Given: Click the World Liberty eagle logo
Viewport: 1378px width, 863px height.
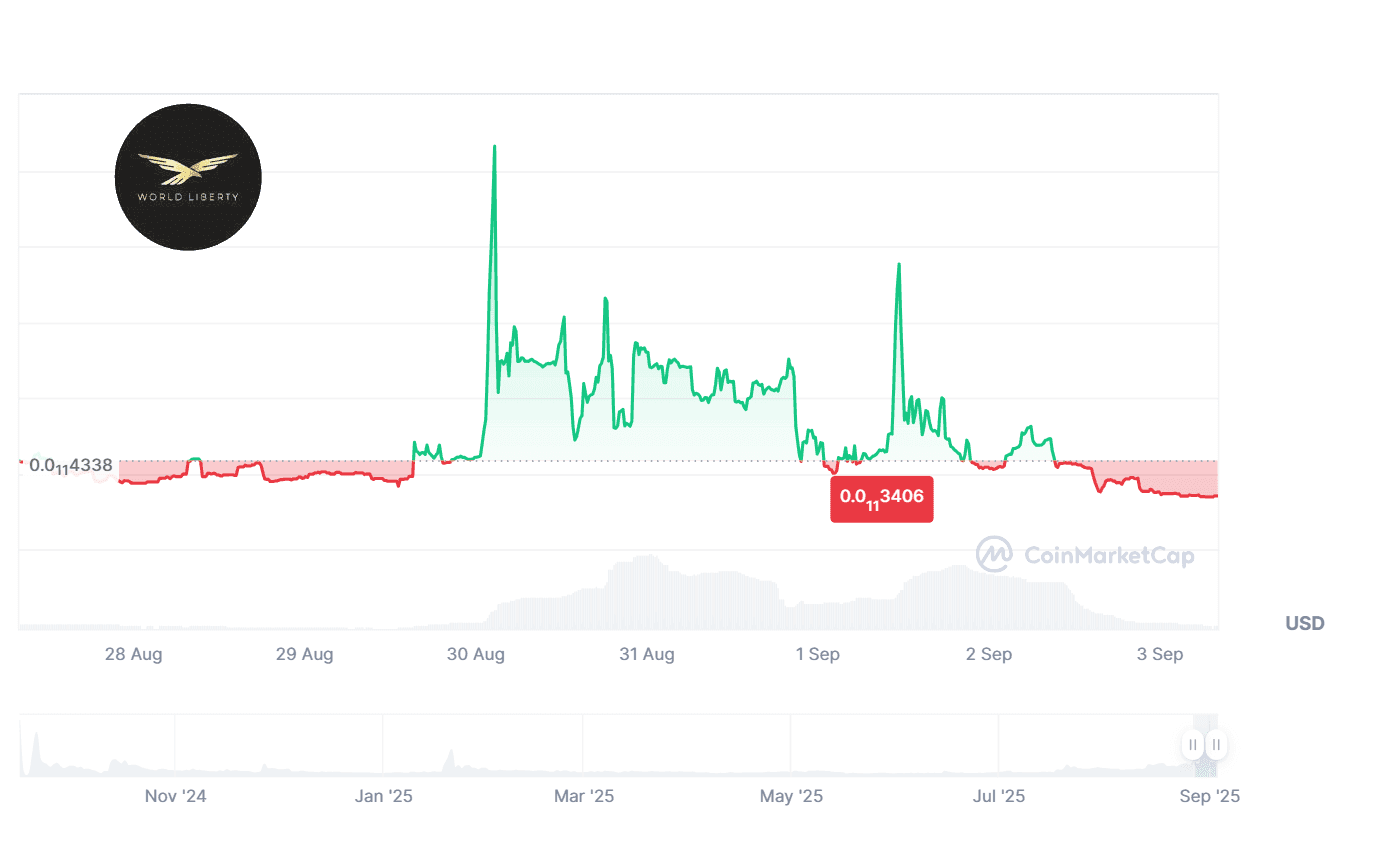Looking at the screenshot, I should pos(188,177).
